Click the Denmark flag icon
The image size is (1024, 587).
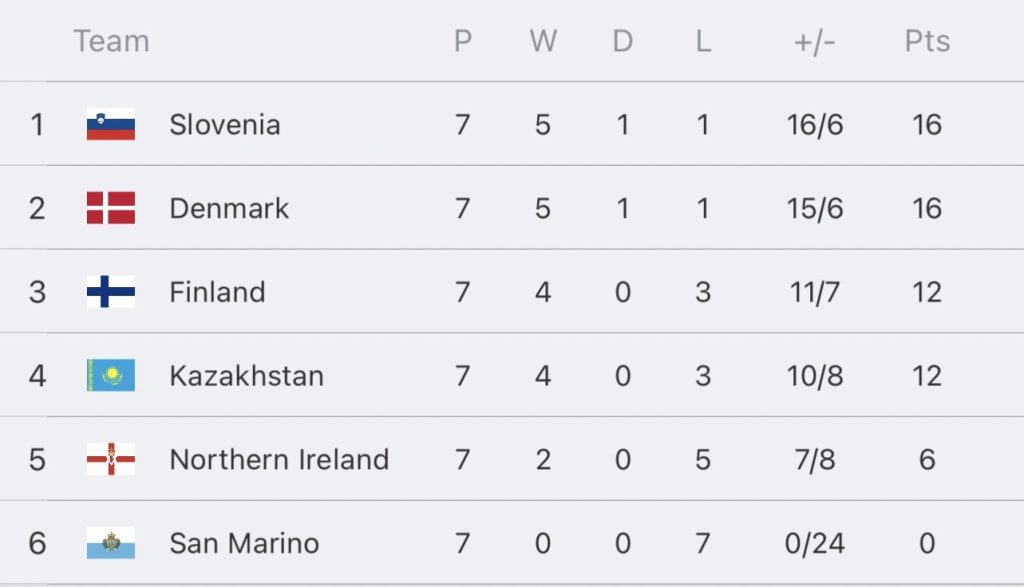point(111,208)
